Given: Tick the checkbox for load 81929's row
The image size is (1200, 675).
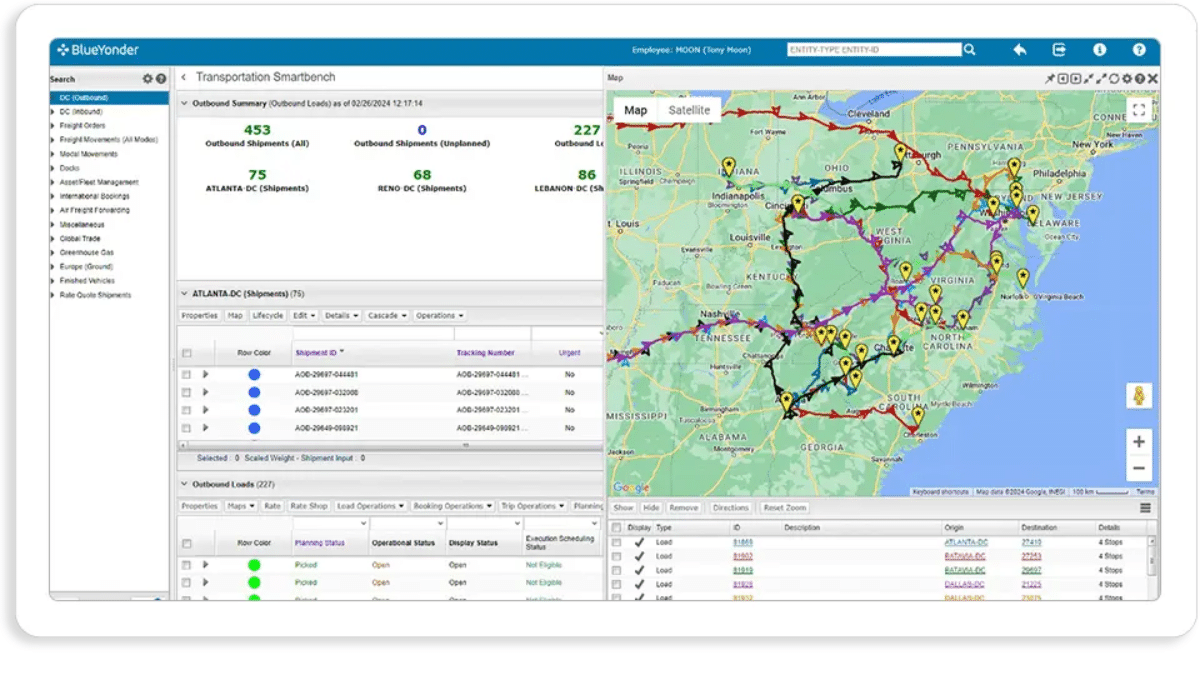Looking at the screenshot, I should [619, 585].
